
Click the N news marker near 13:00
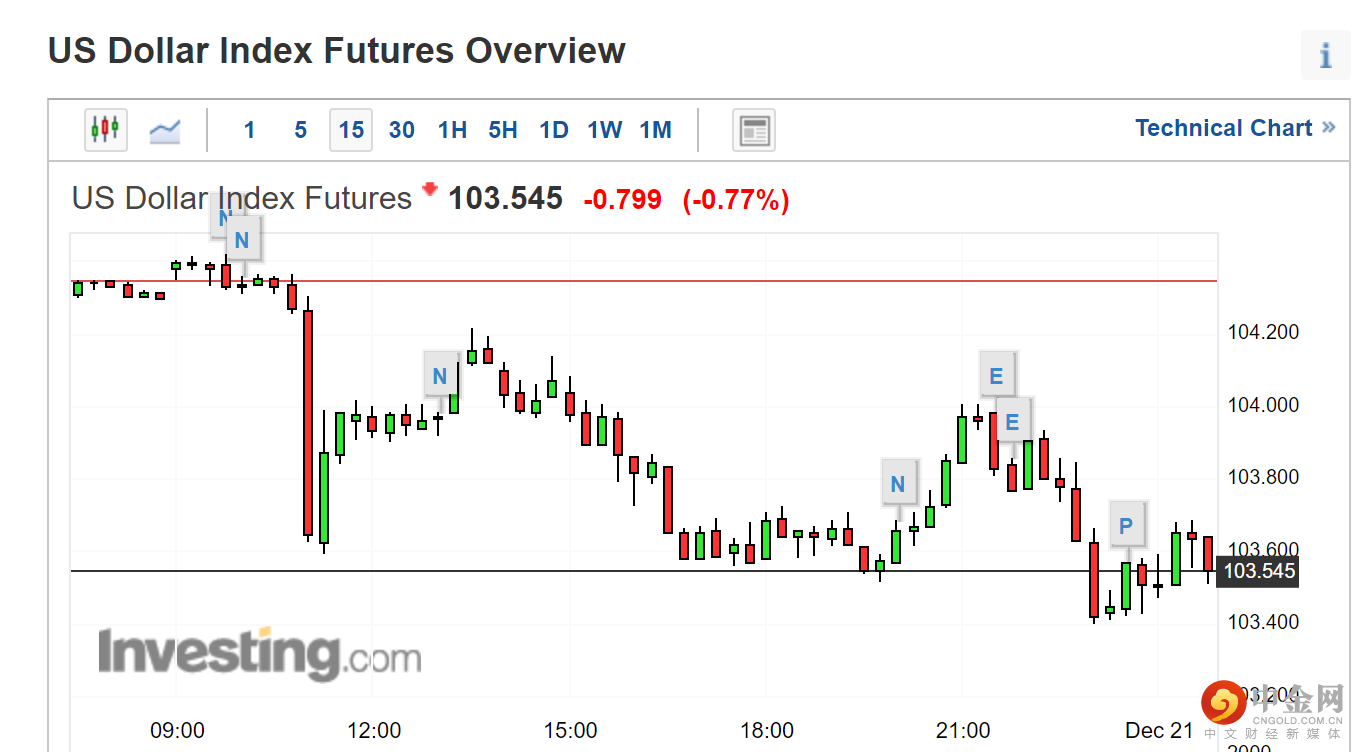(x=440, y=376)
